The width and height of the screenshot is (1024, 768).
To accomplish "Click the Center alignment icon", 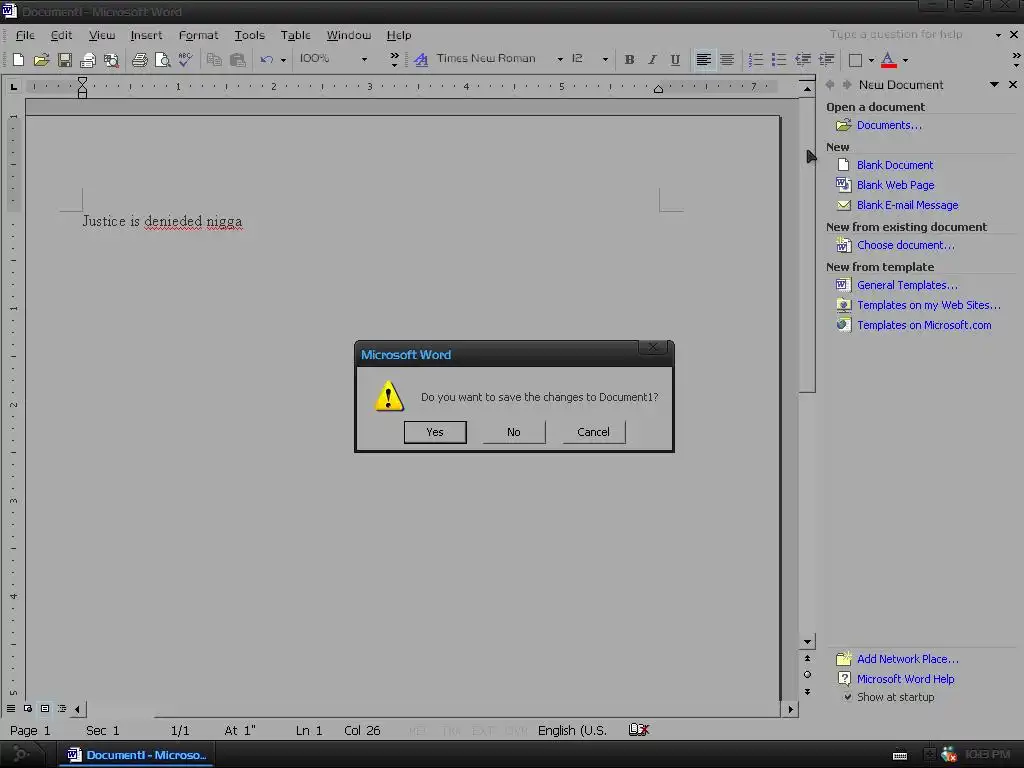I will pos(727,60).
